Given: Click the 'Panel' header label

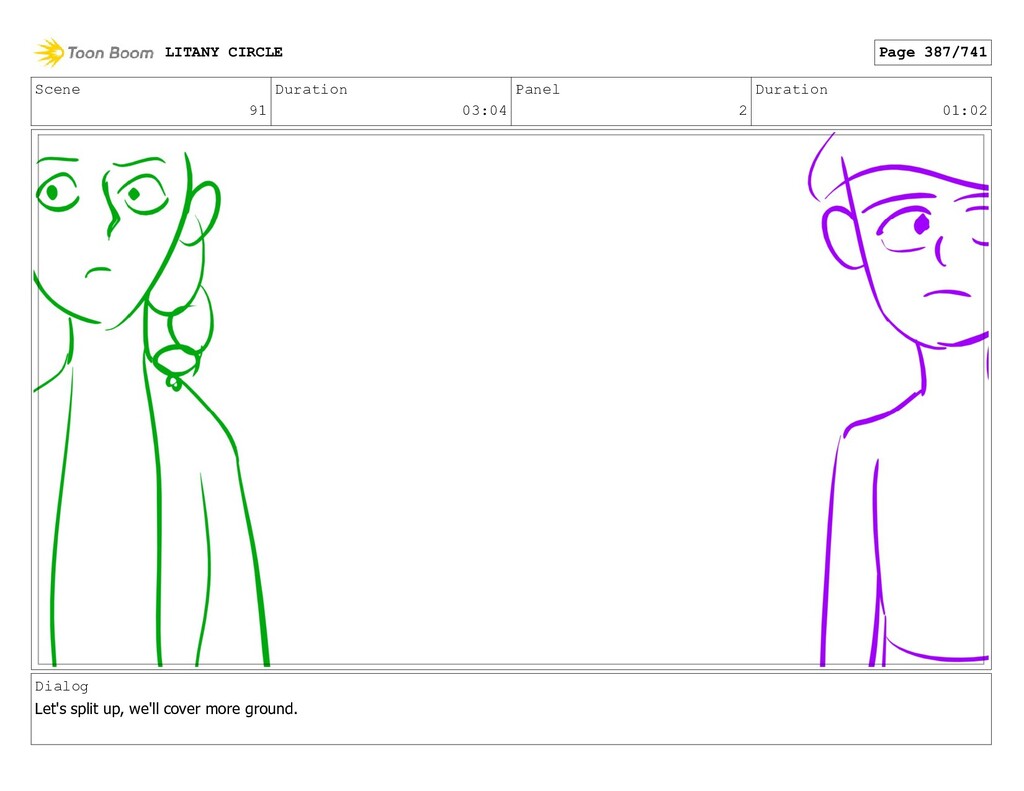Looking at the screenshot, I should (537, 89).
